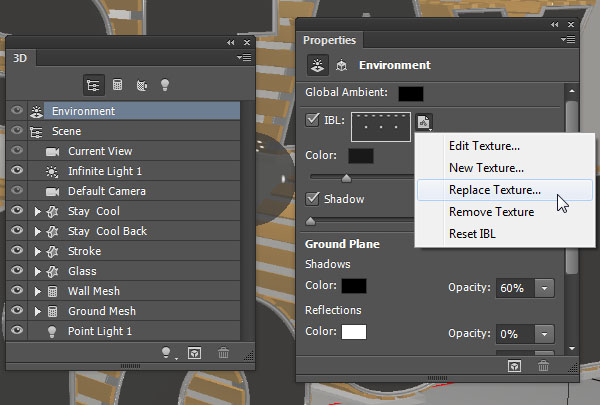The width and height of the screenshot is (600, 405).
Task: Click the Shadow softness slider handle
Action: coord(310,221)
